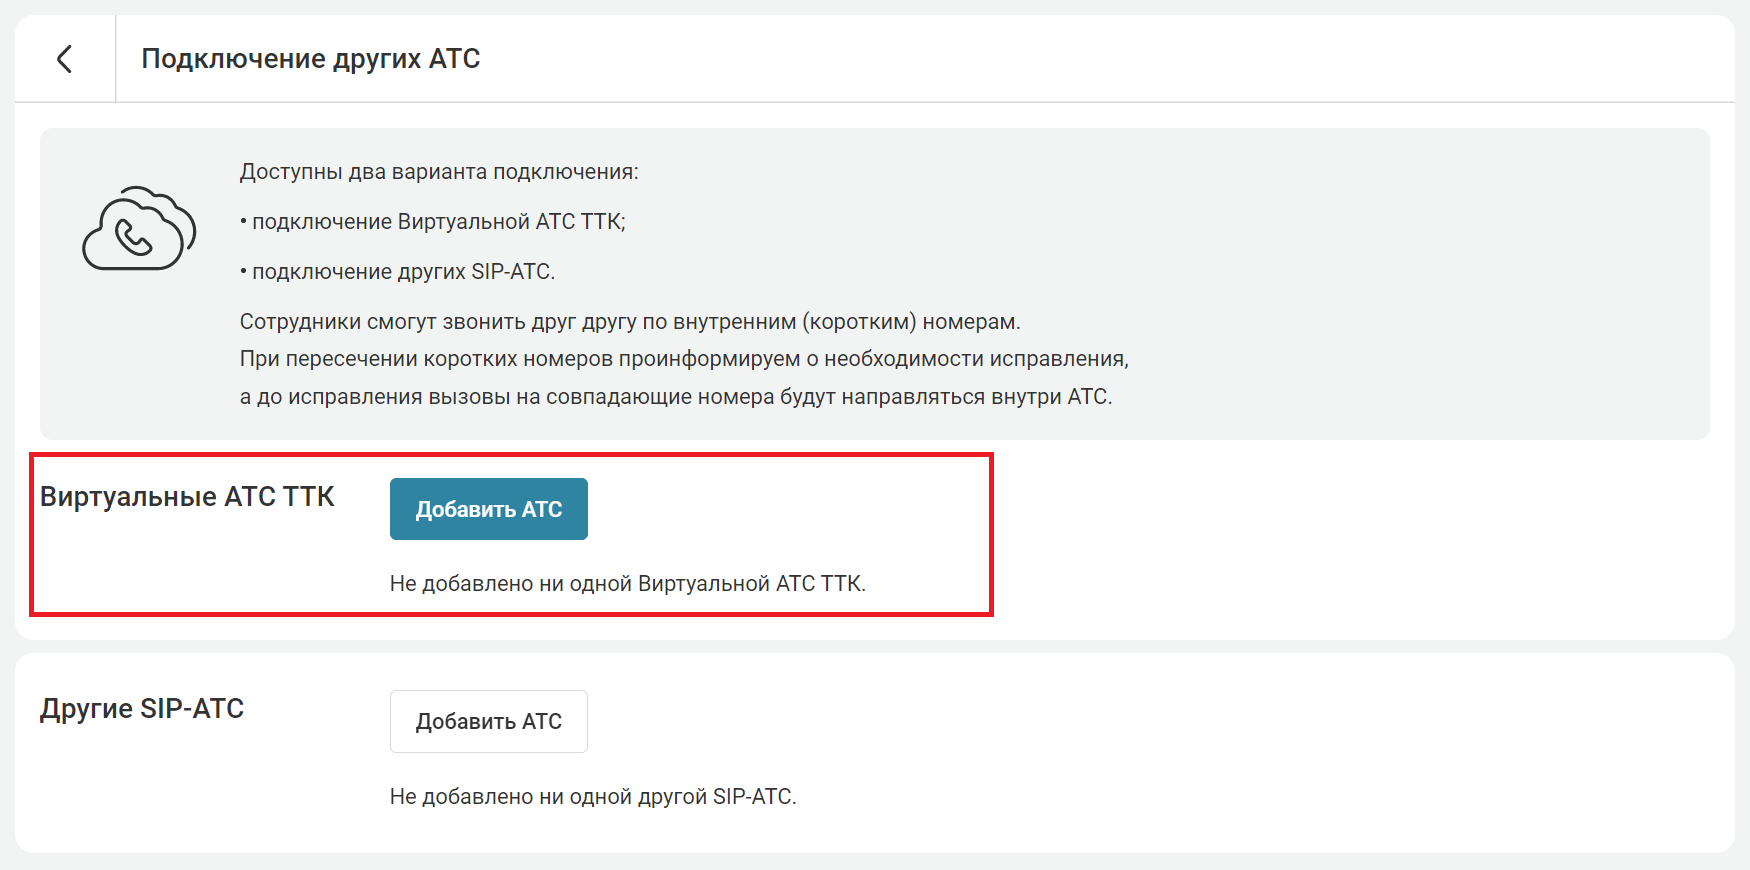
Task: Select the Другие SIP-АТС section heading
Action: tap(142, 709)
